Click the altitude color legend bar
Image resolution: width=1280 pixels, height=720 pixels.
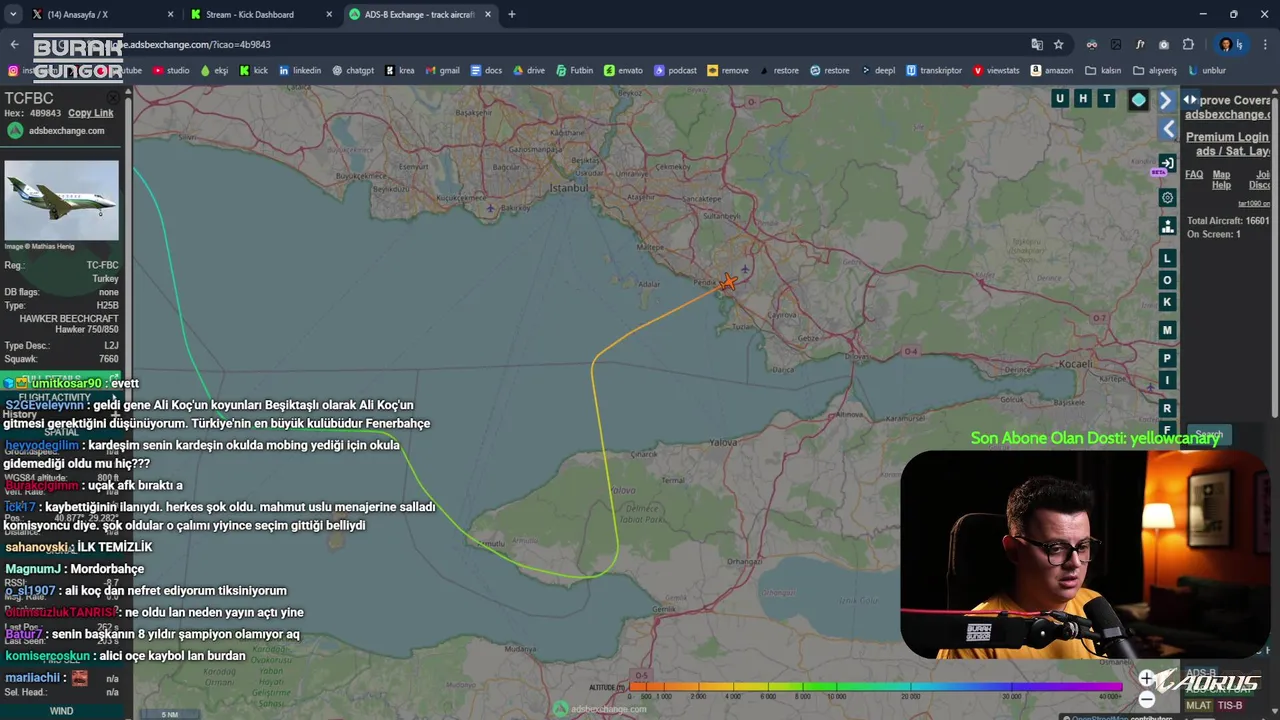tap(875, 686)
